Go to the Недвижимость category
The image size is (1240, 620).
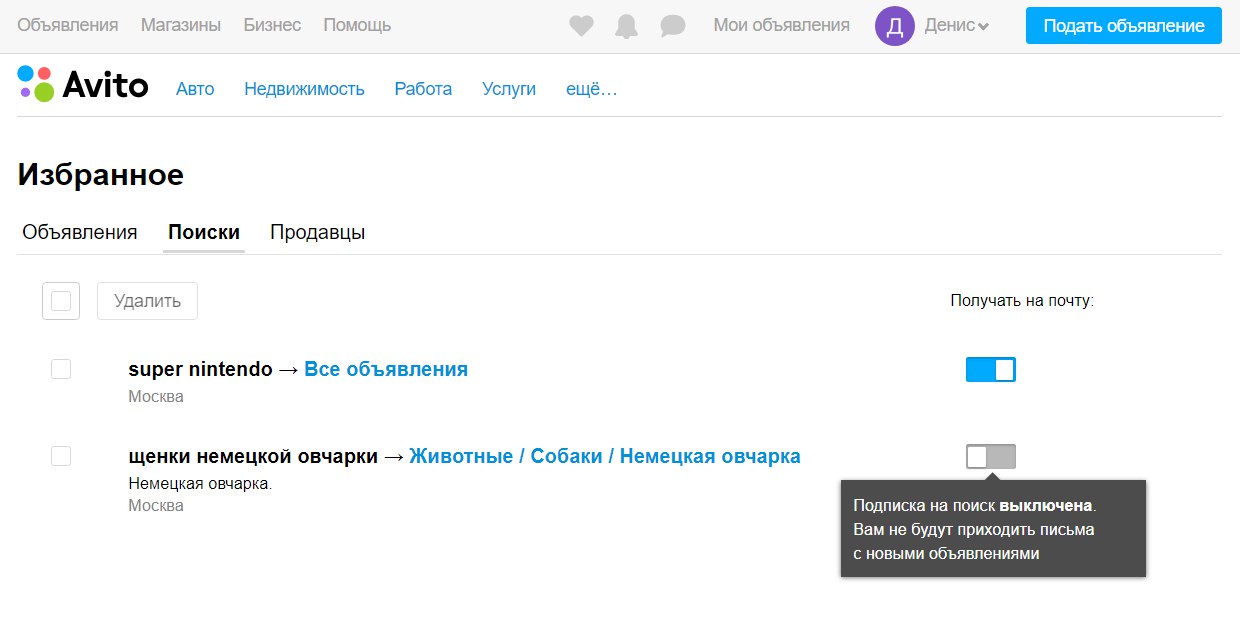pyautogui.click(x=304, y=89)
